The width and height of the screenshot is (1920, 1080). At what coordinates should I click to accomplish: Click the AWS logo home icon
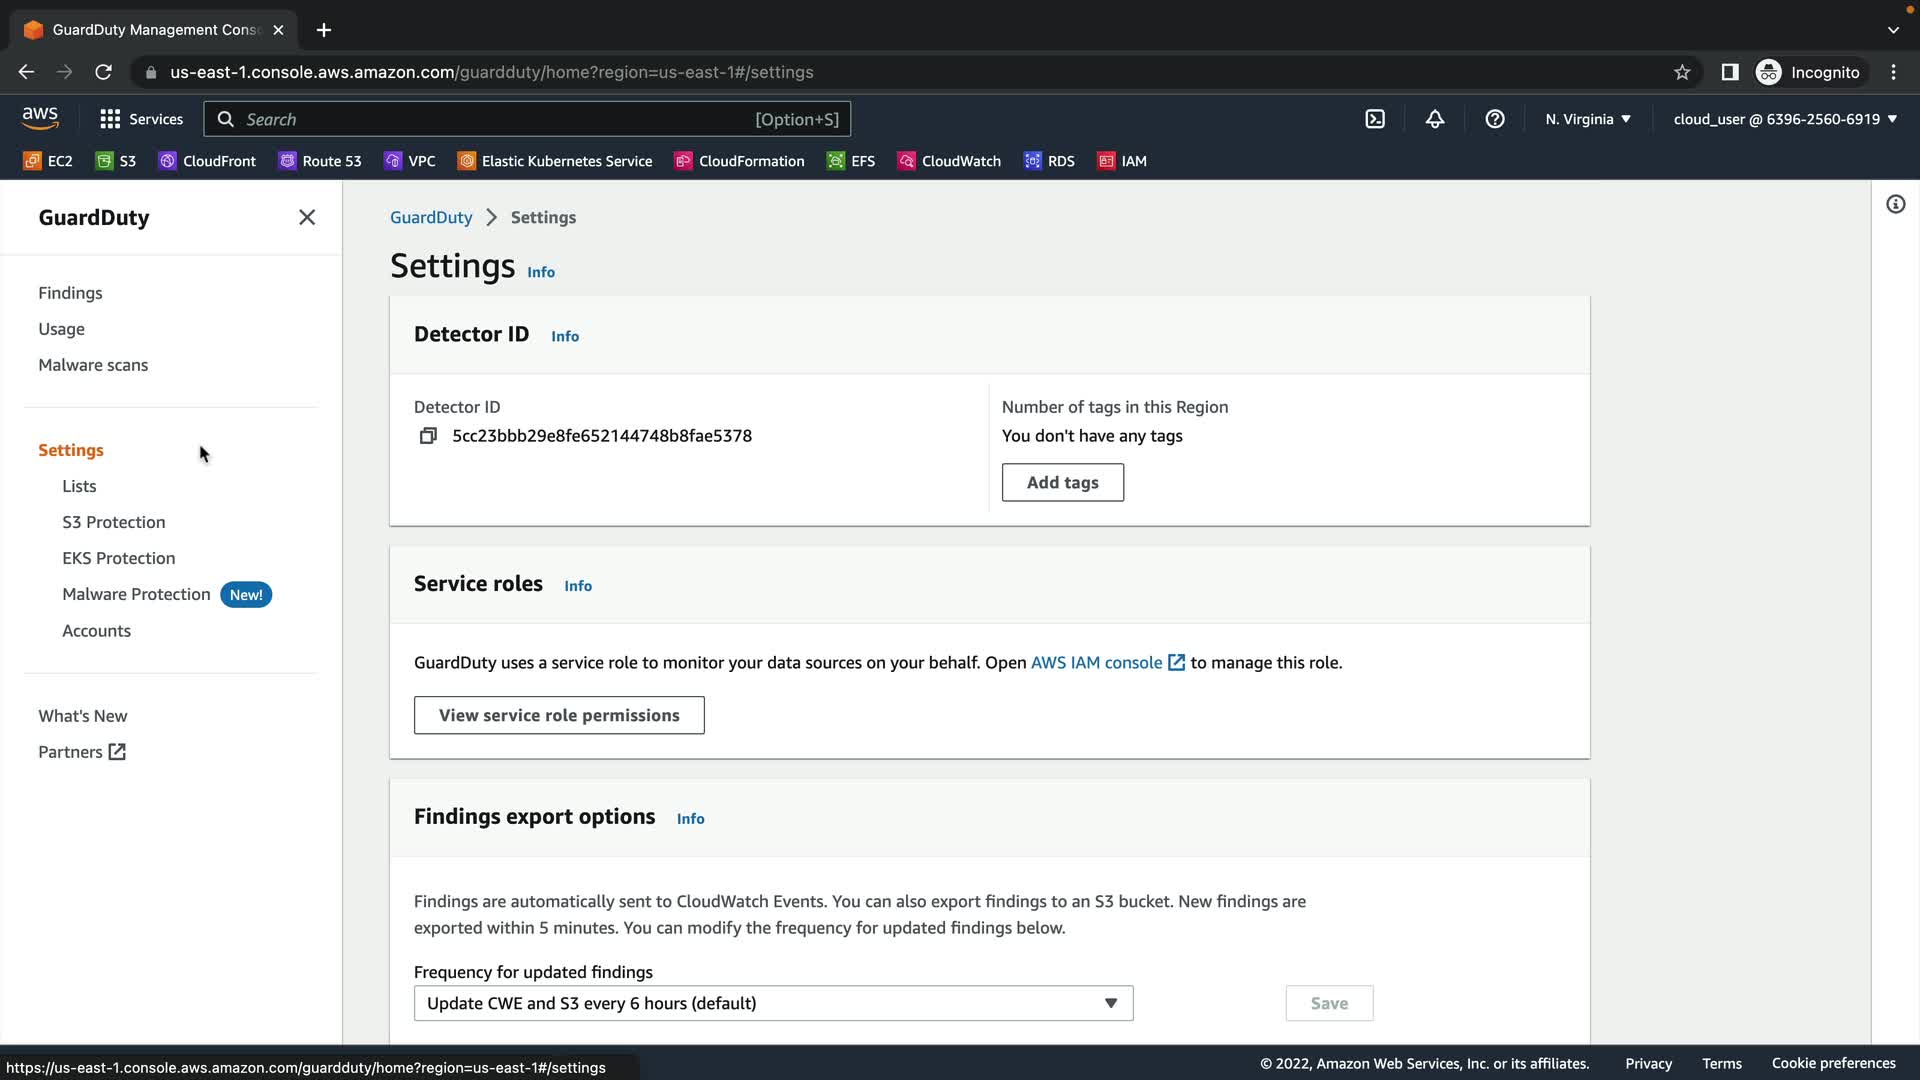[40, 118]
